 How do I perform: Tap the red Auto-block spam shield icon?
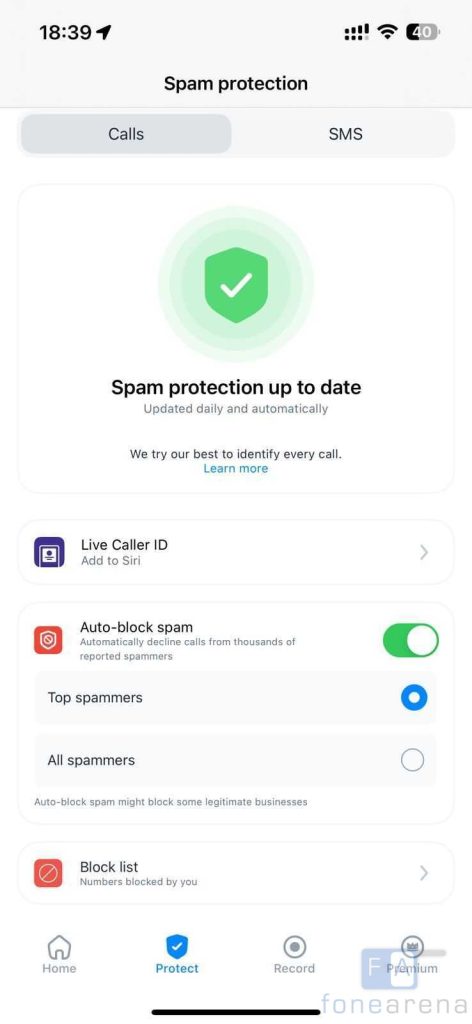[48, 641]
